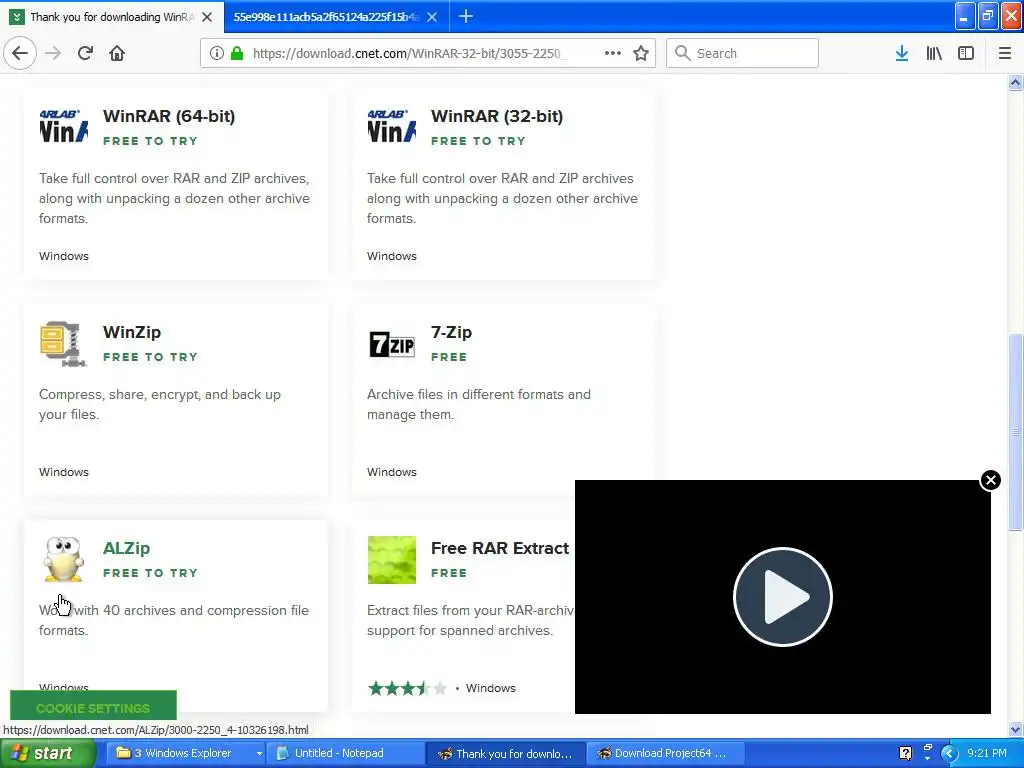
Task: Switch to 'Download Project64' taskbar button
Action: point(663,753)
